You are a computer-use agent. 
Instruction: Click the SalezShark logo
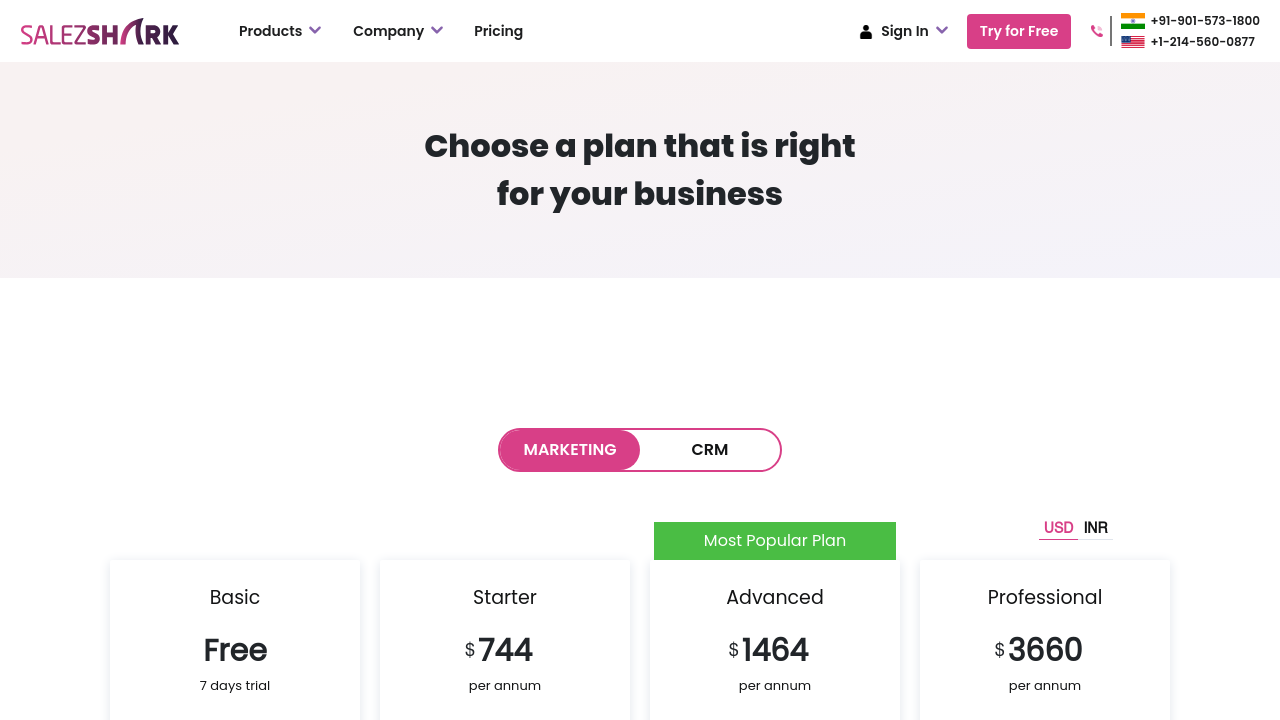(x=100, y=32)
